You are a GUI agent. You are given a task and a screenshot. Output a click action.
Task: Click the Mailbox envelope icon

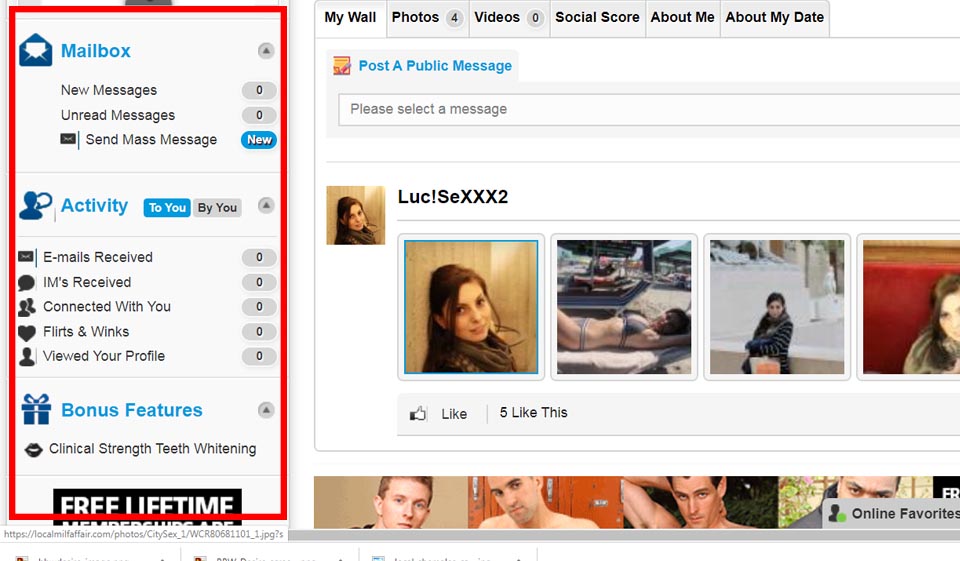pyautogui.click(x=36, y=51)
